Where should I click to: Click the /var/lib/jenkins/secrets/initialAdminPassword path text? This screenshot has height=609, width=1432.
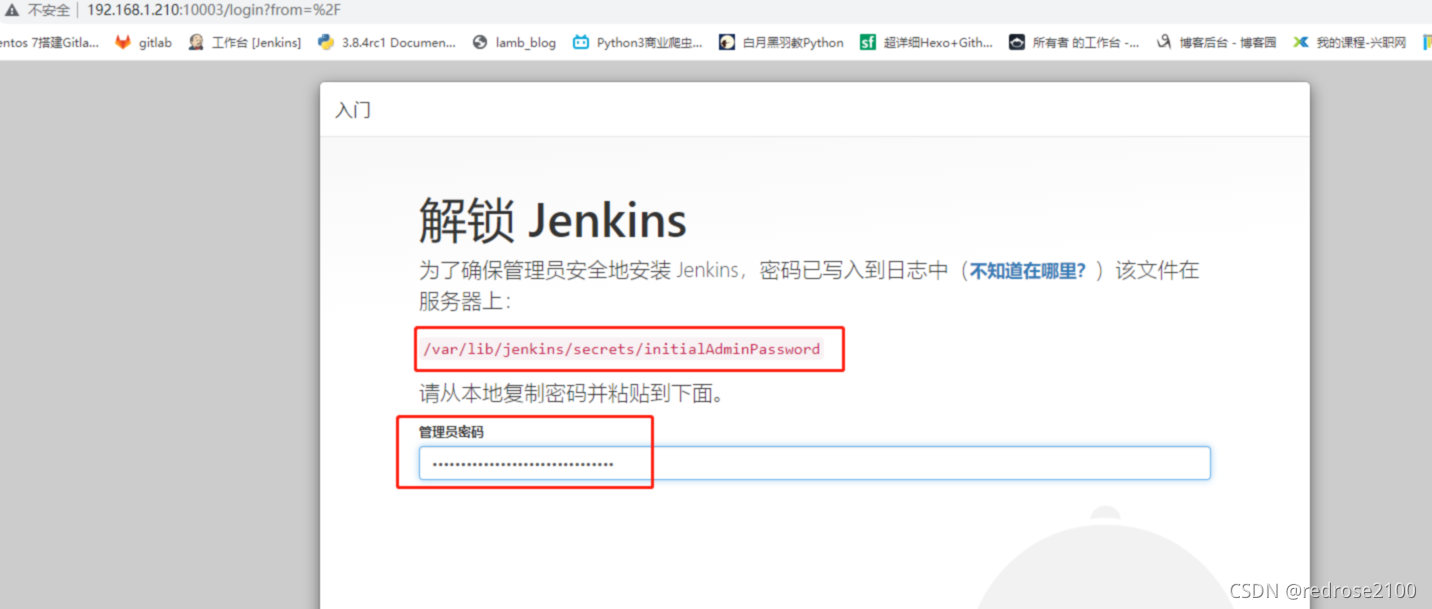[621, 349]
